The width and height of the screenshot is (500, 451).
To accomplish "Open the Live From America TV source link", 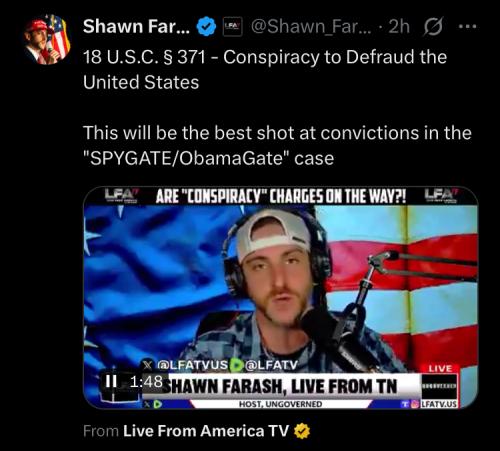I will (206, 431).
